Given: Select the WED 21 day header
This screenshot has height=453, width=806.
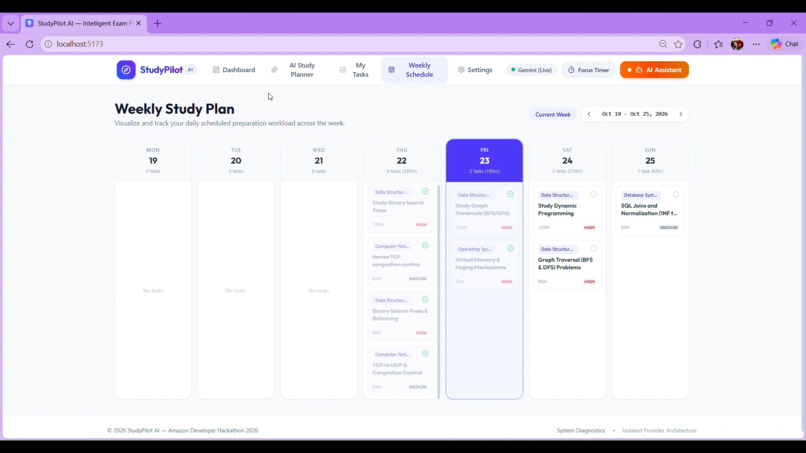Looking at the screenshot, I should (319, 160).
